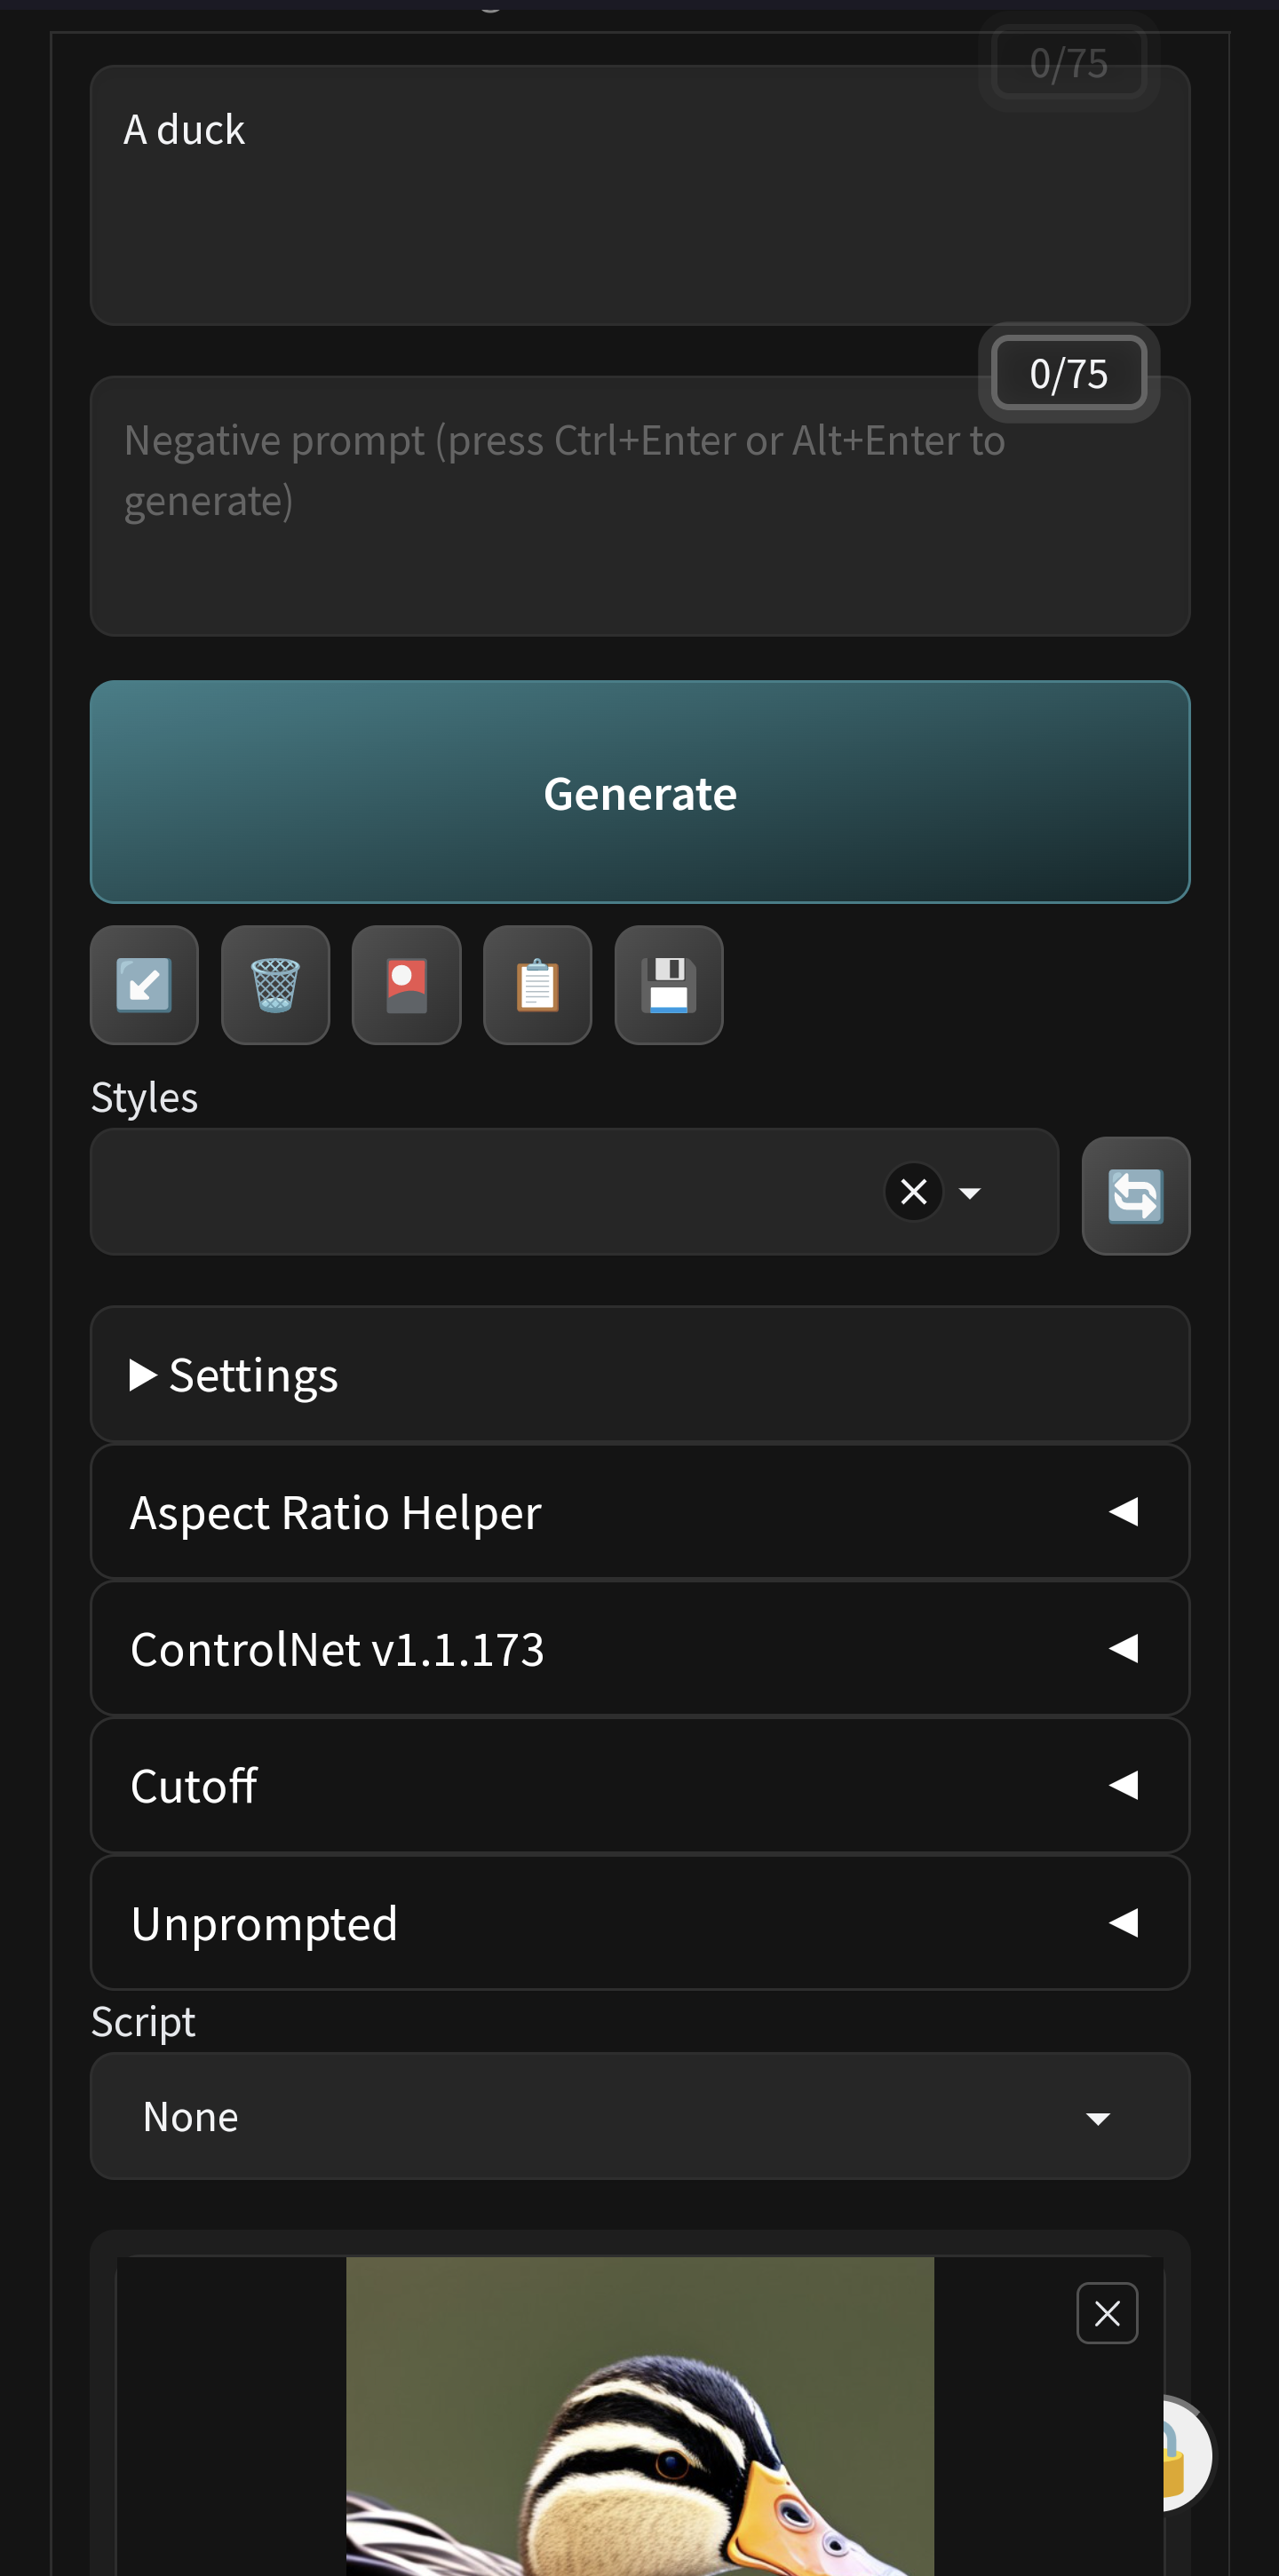The image size is (1279, 2576).
Task: Click the arrow icon to read last generation parameters
Action: click(144, 985)
